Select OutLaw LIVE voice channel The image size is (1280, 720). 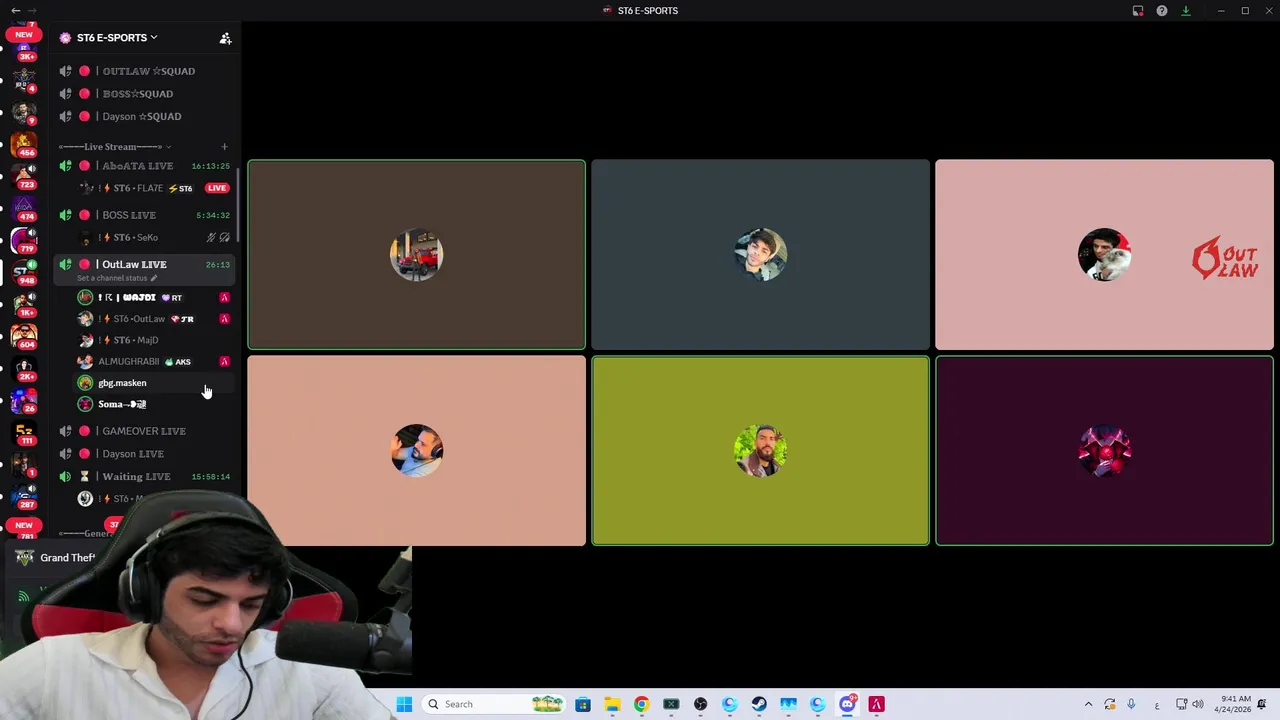(144, 264)
